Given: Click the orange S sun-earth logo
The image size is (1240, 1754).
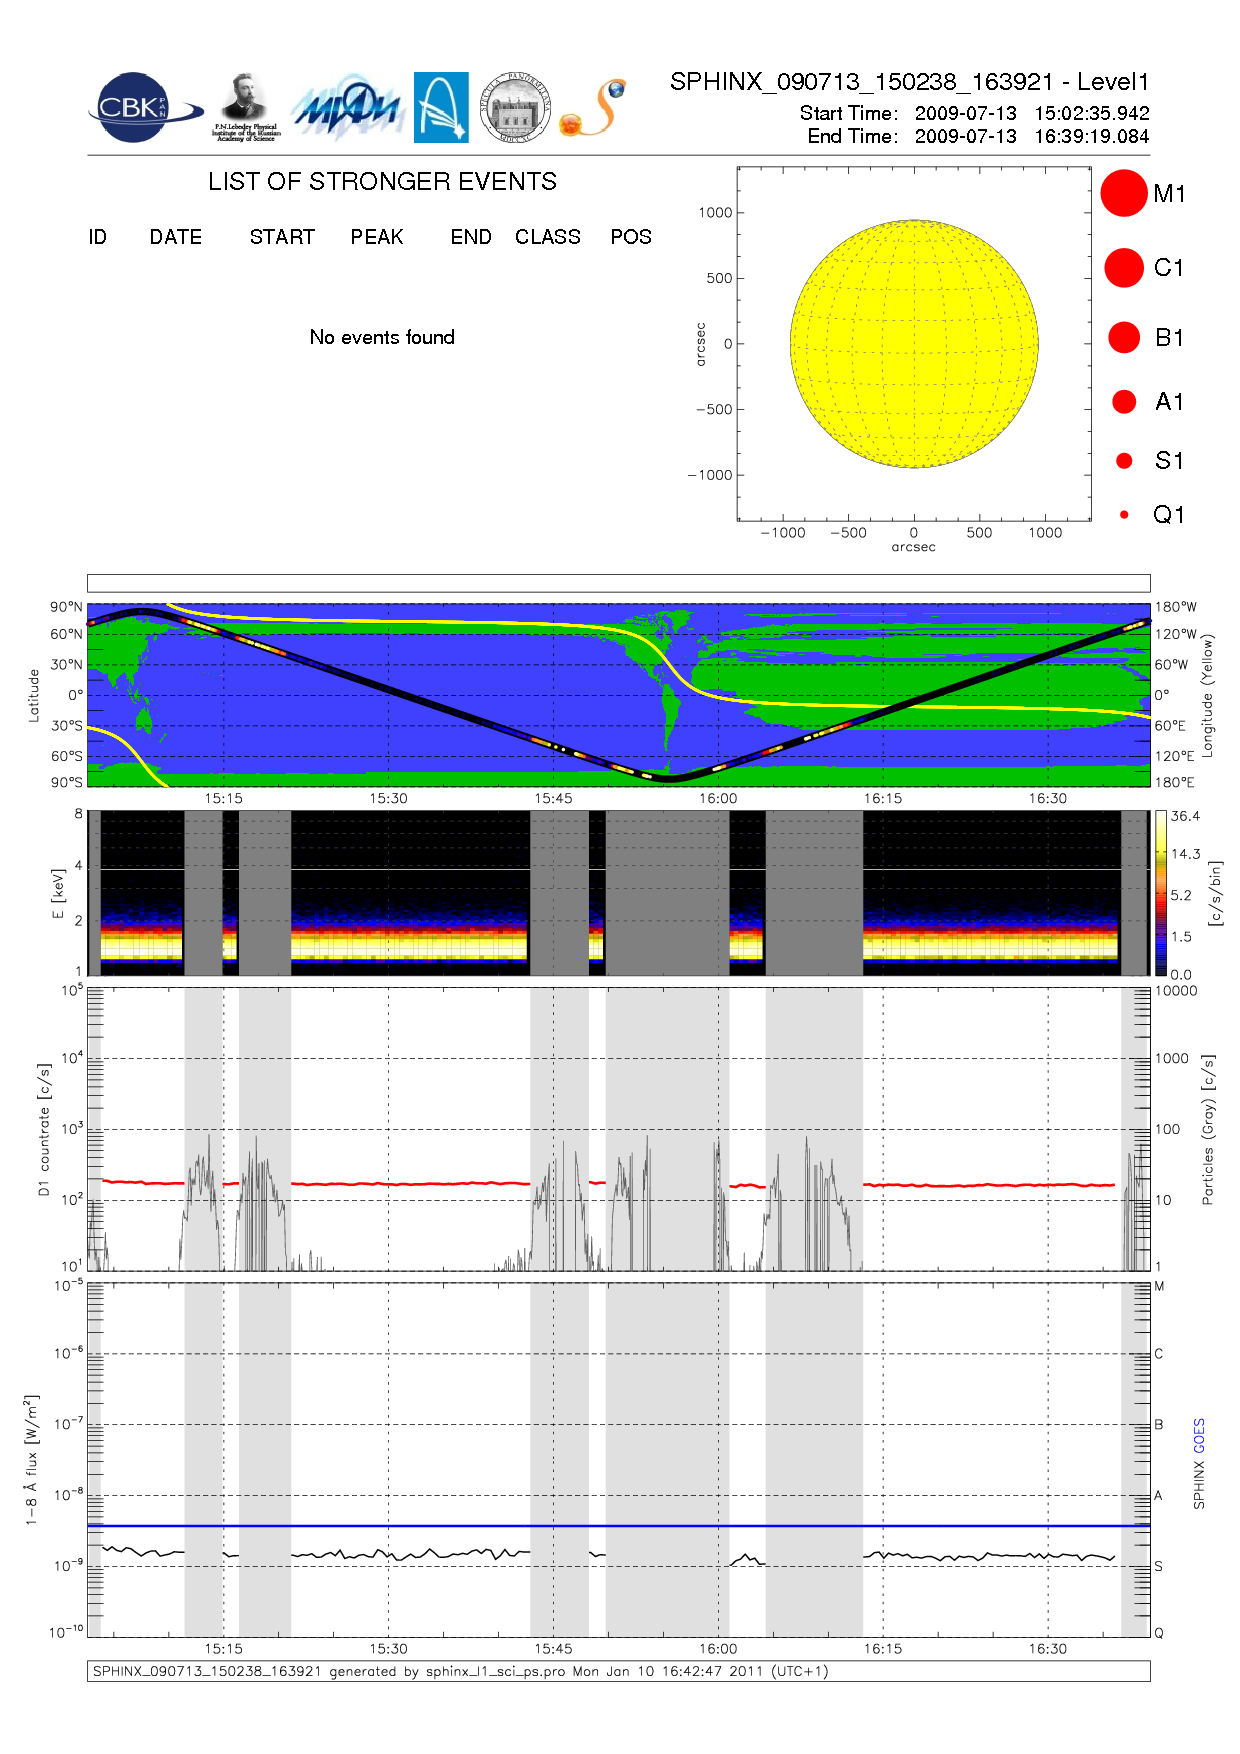Looking at the screenshot, I should point(594,108).
